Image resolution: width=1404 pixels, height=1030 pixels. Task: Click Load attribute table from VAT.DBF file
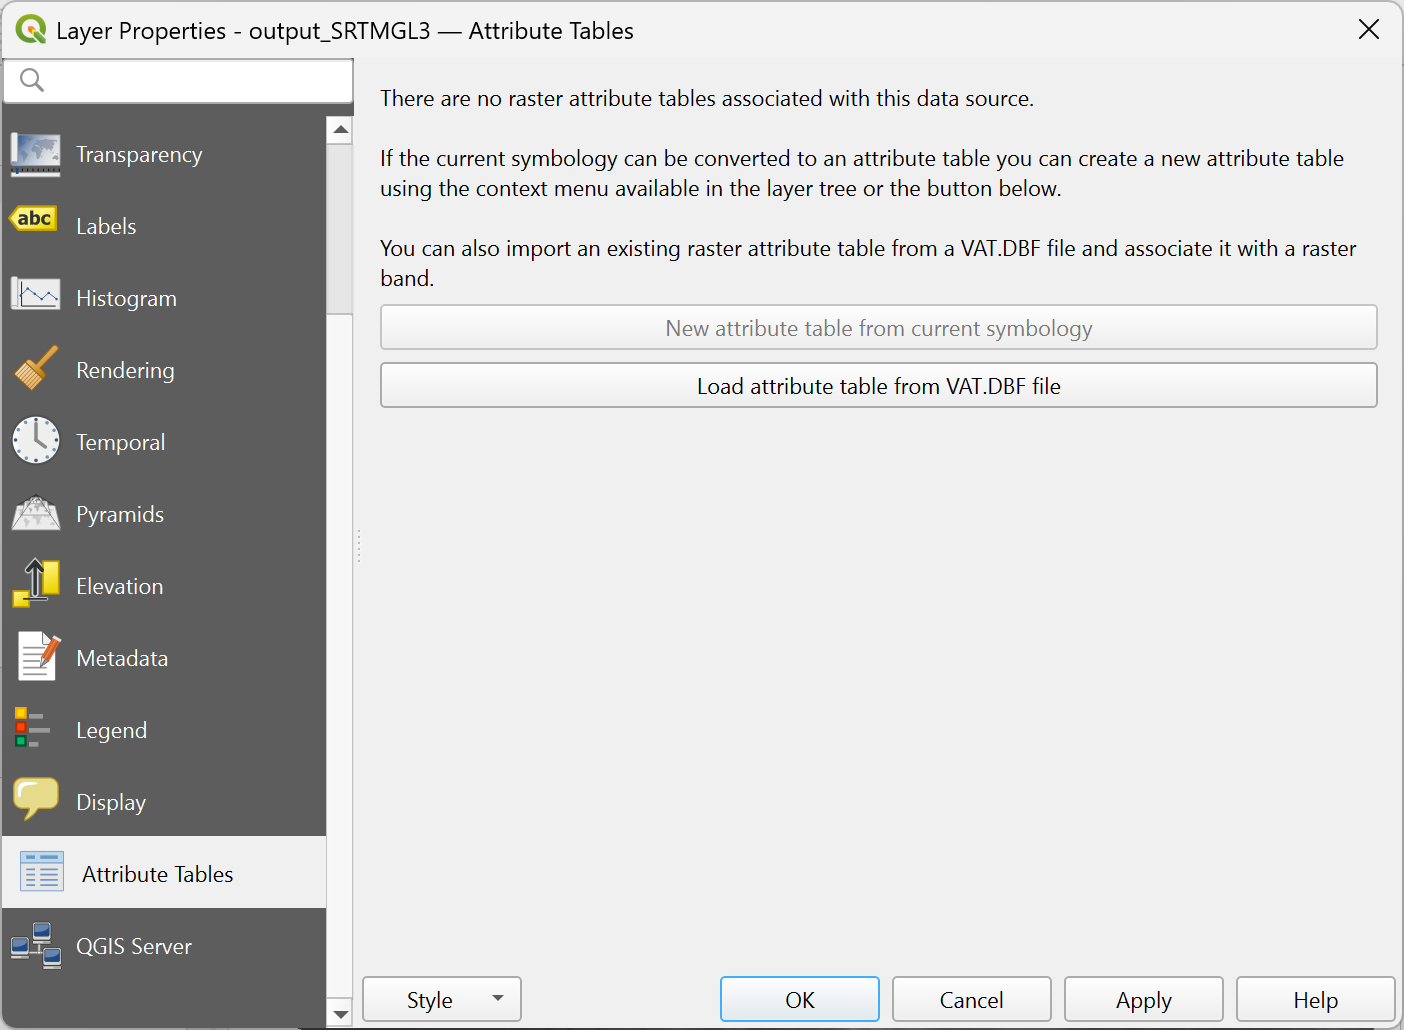point(878,386)
